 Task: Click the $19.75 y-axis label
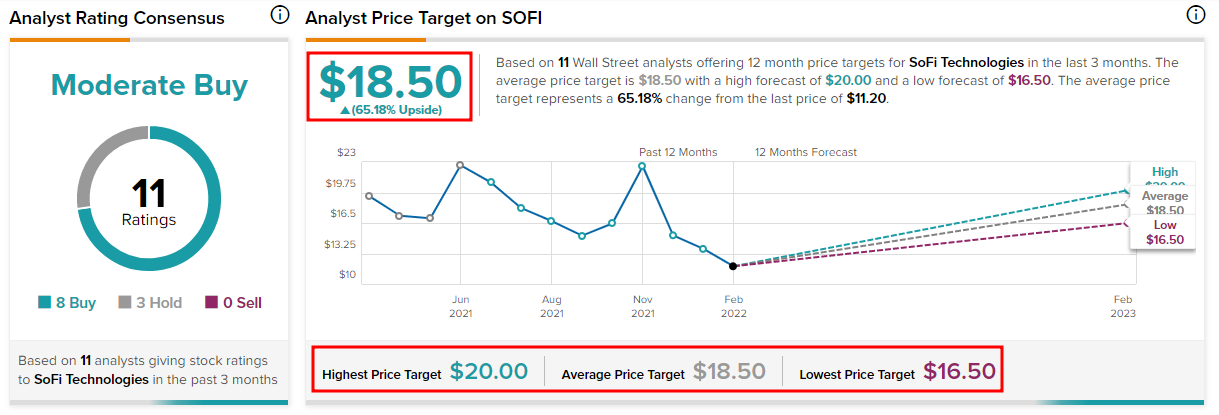tap(340, 183)
